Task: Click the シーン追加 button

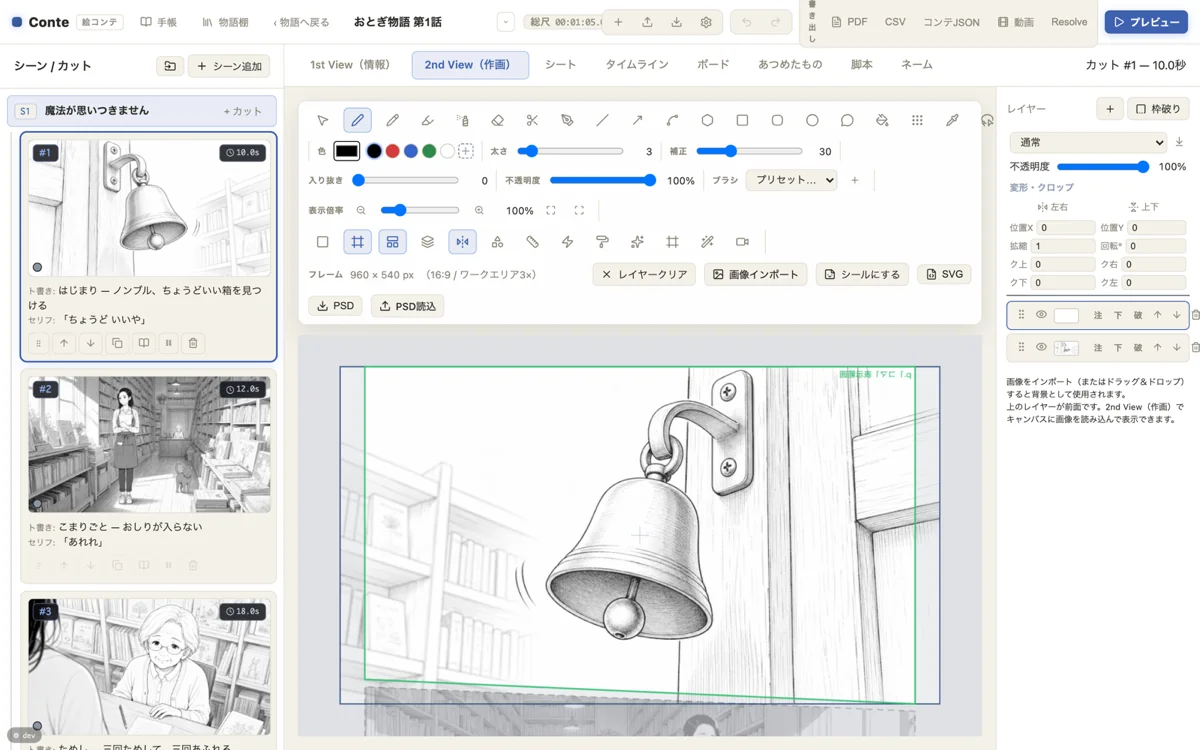Action: point(229,66)
